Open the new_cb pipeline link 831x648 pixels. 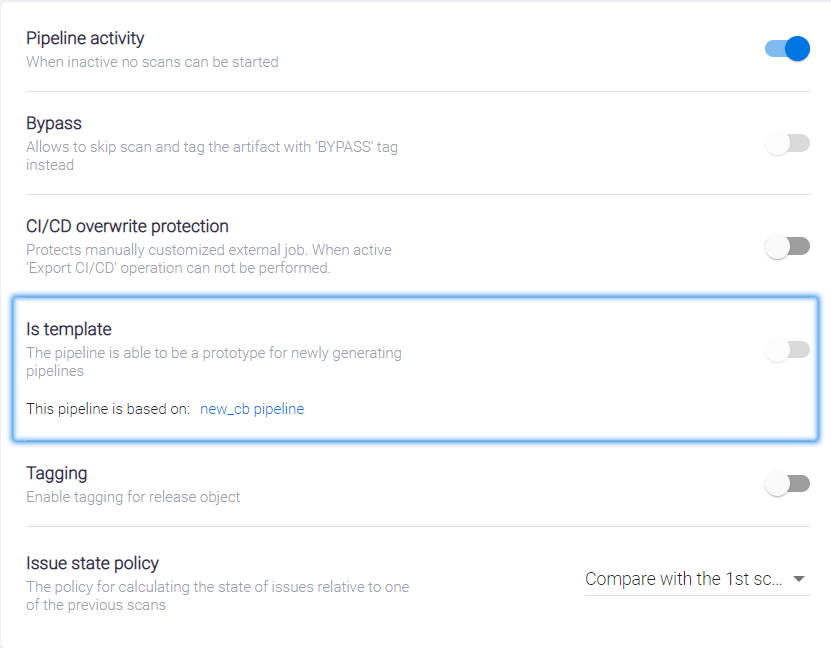coord(252,409)
